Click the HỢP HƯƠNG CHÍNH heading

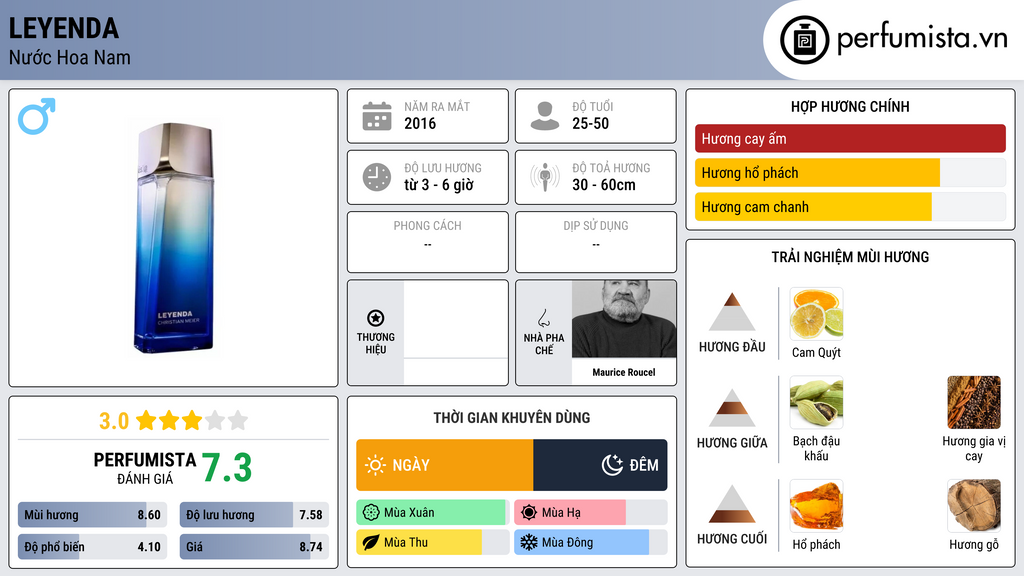point(850,106)
